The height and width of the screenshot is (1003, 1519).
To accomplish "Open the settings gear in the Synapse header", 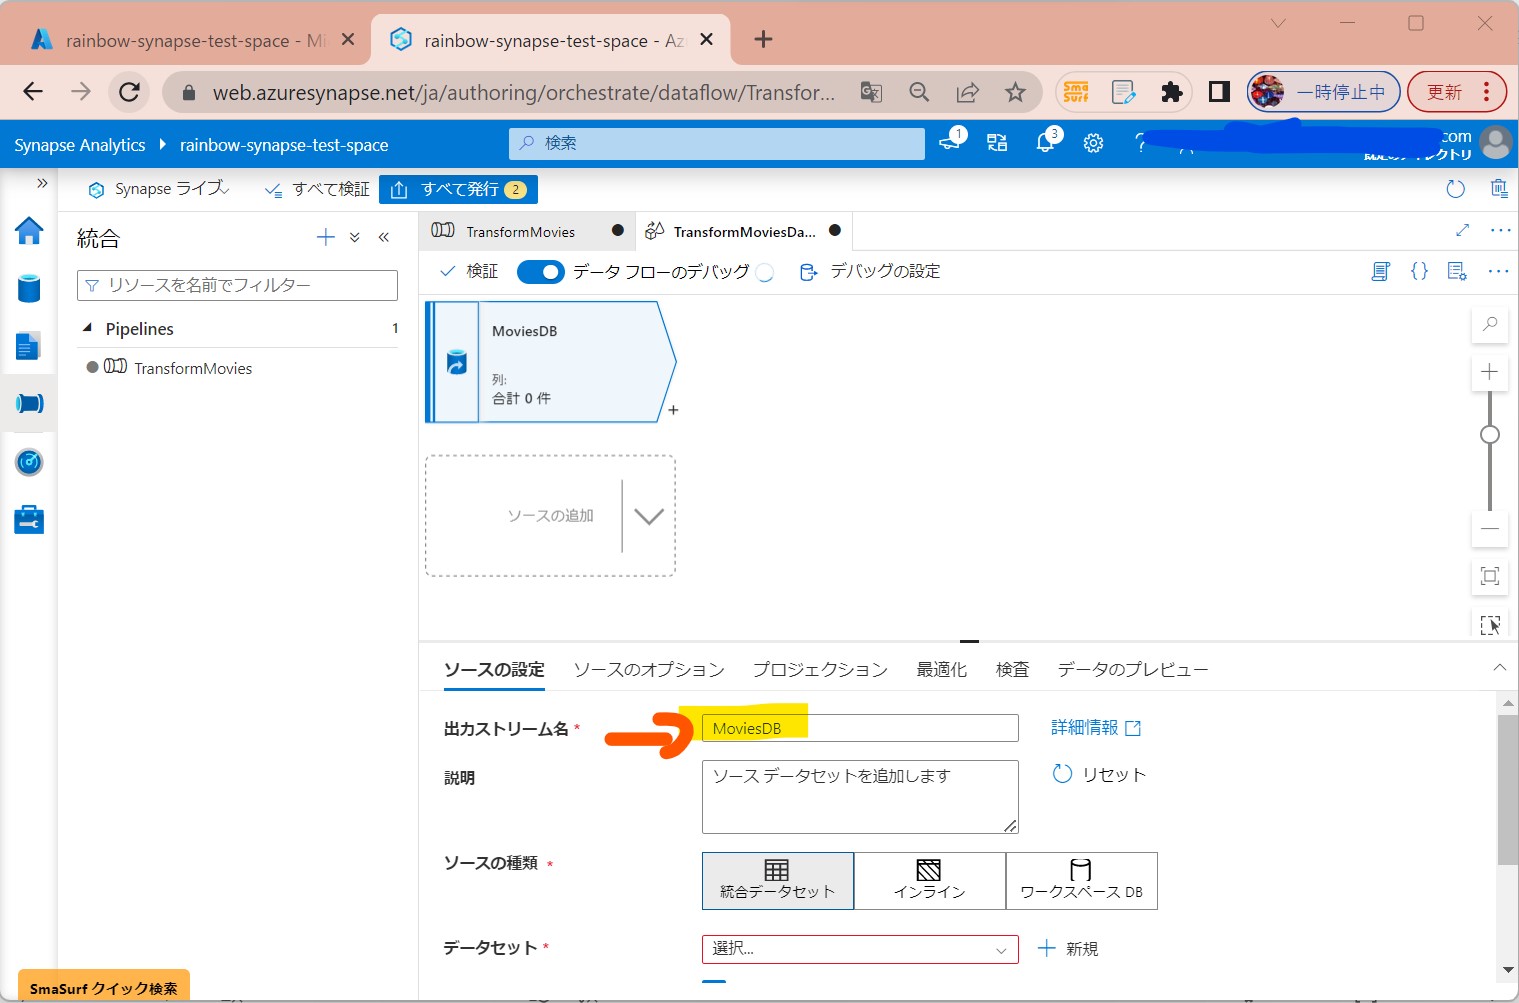I will [x=1093, y=143].
